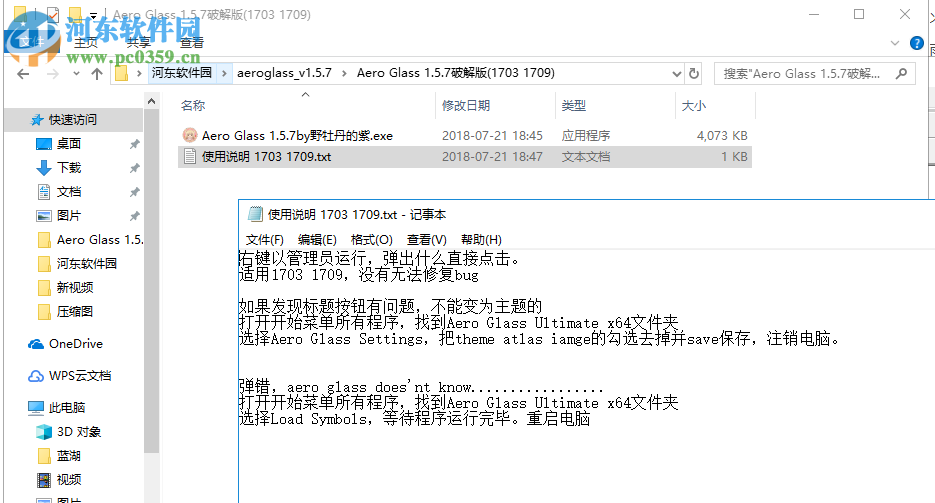Open 快速访问 in navigation pane

(x=73, y=120)
